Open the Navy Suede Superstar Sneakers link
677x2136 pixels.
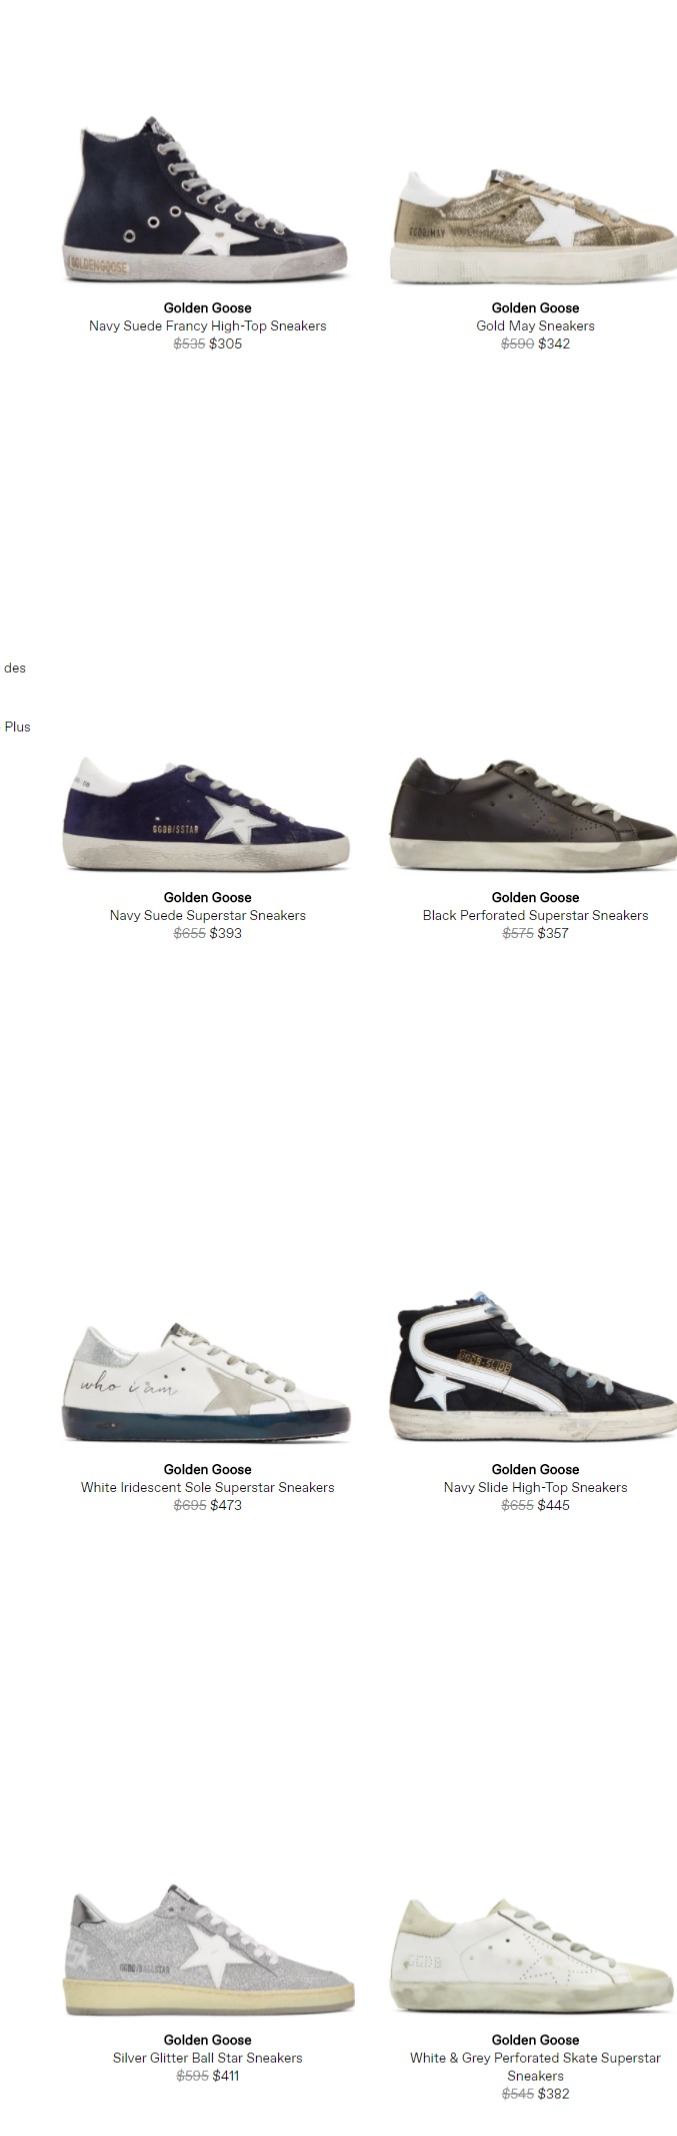coord(207,915)
